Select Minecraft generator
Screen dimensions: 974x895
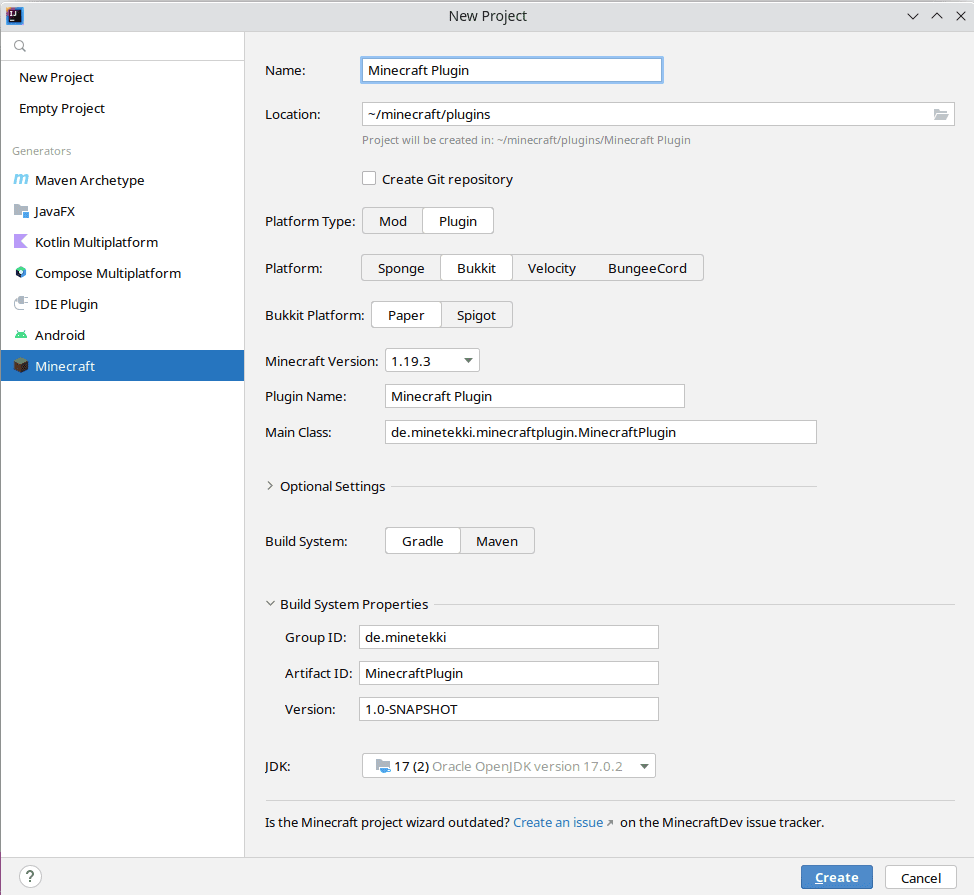pyautogui.click(x=122, y=366)
